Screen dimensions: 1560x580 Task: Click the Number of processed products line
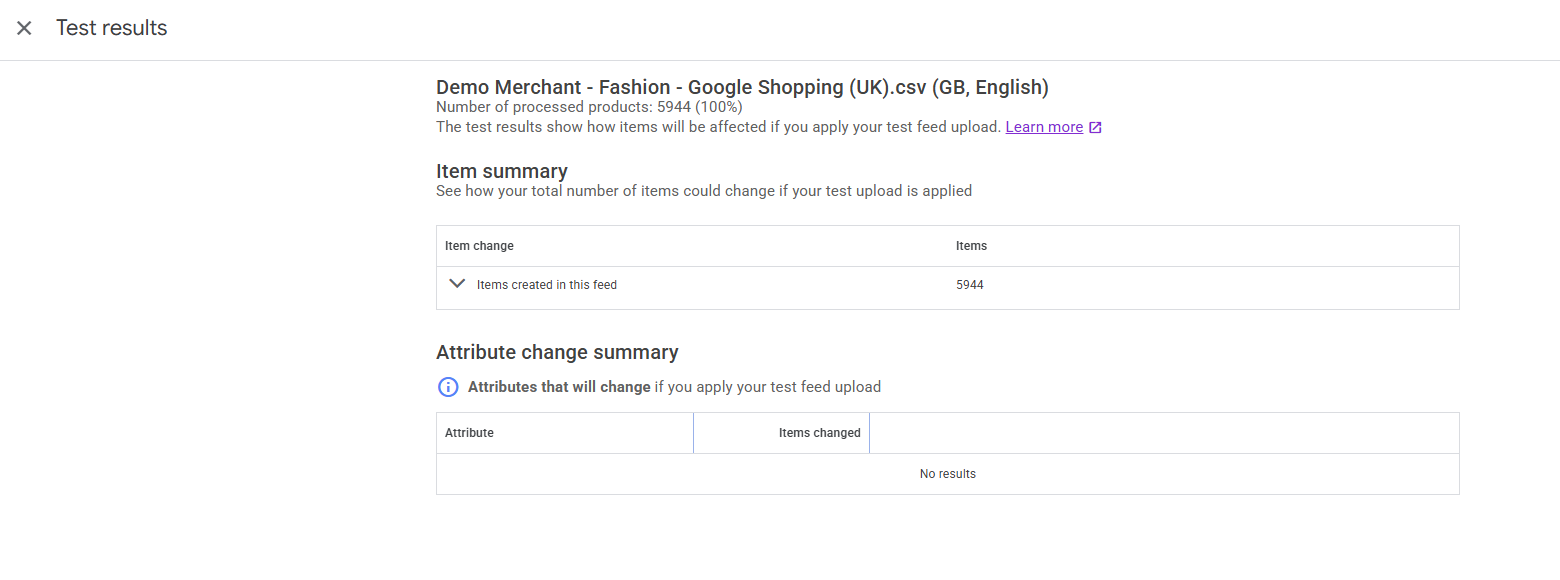tap(589, 107)
